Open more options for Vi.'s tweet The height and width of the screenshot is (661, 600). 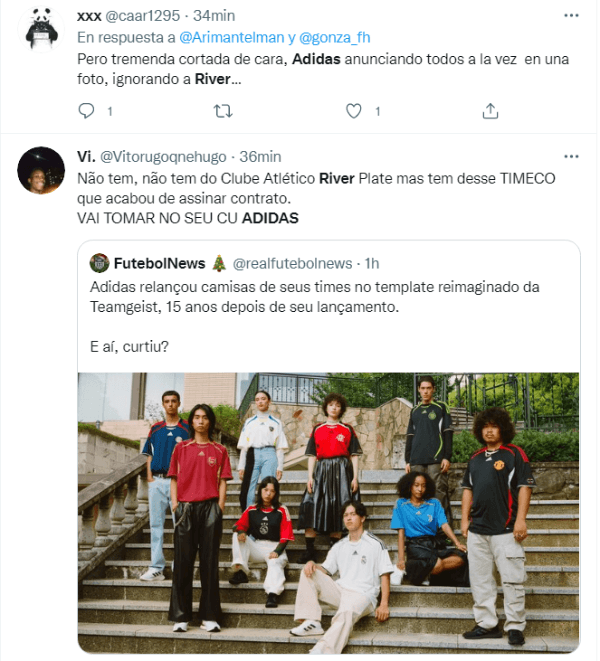pyautogui.click(x=571, y=156)
